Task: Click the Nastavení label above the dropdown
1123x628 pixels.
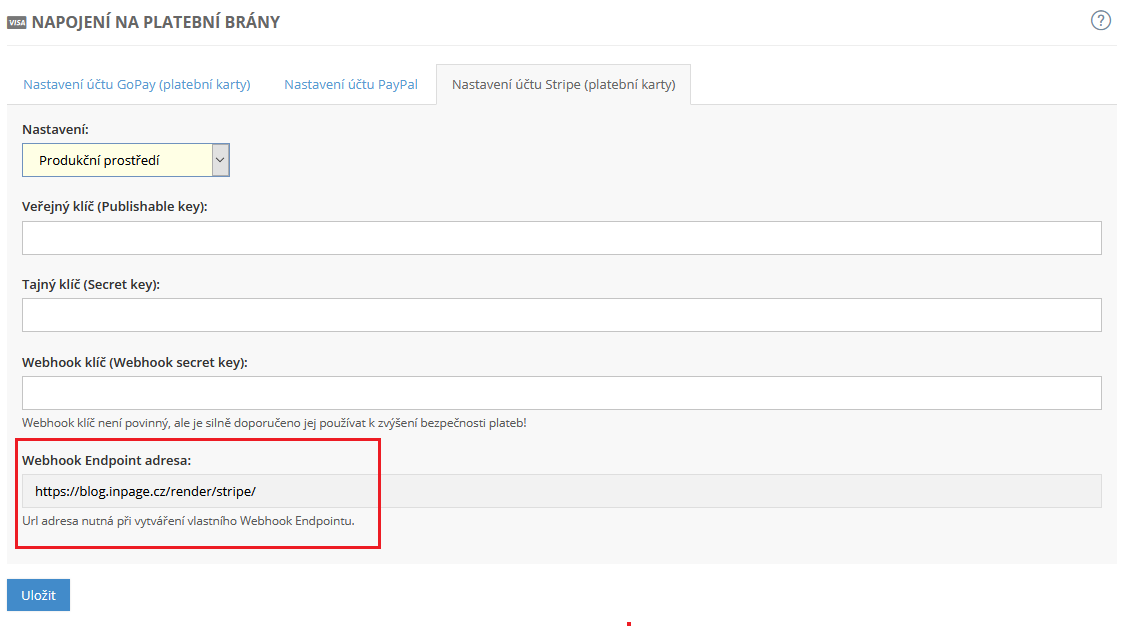Action: [55, 130]
